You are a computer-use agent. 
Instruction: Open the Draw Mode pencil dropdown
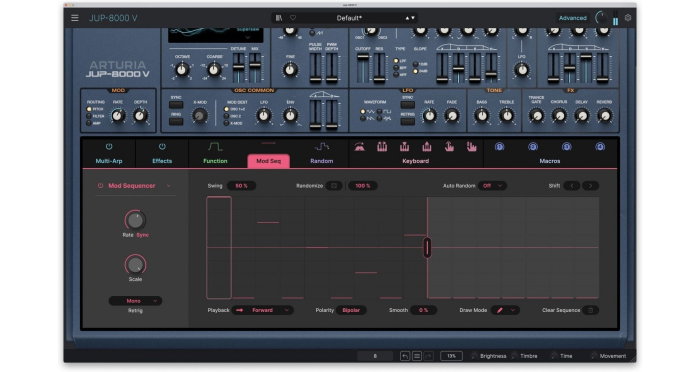click(505, 310)
